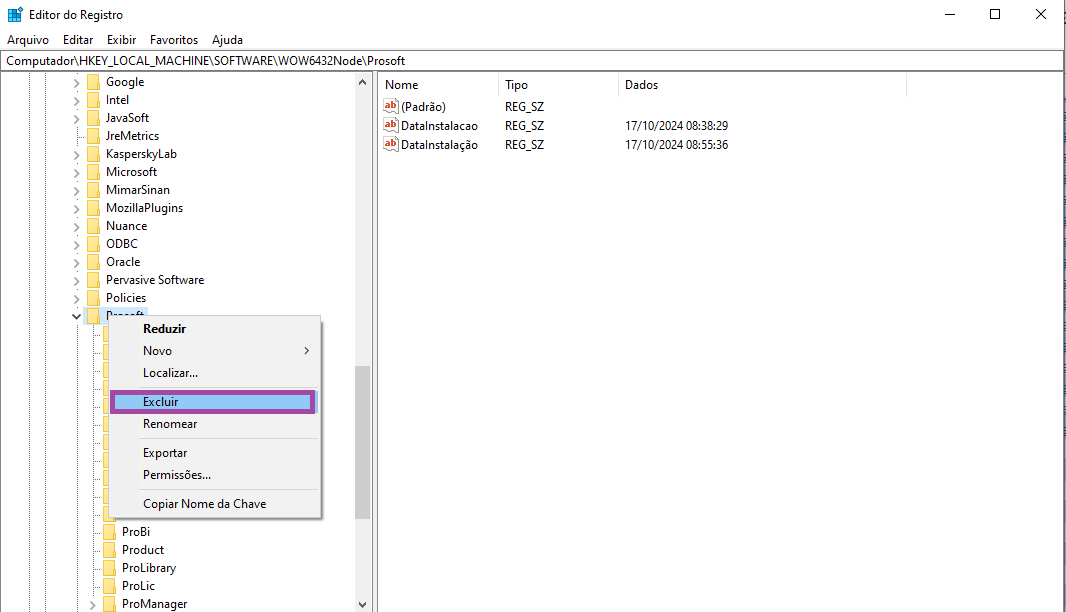Viewport: 1066px width, 612px height.
Task: Click the Nome column header
Action: (439, 85)
